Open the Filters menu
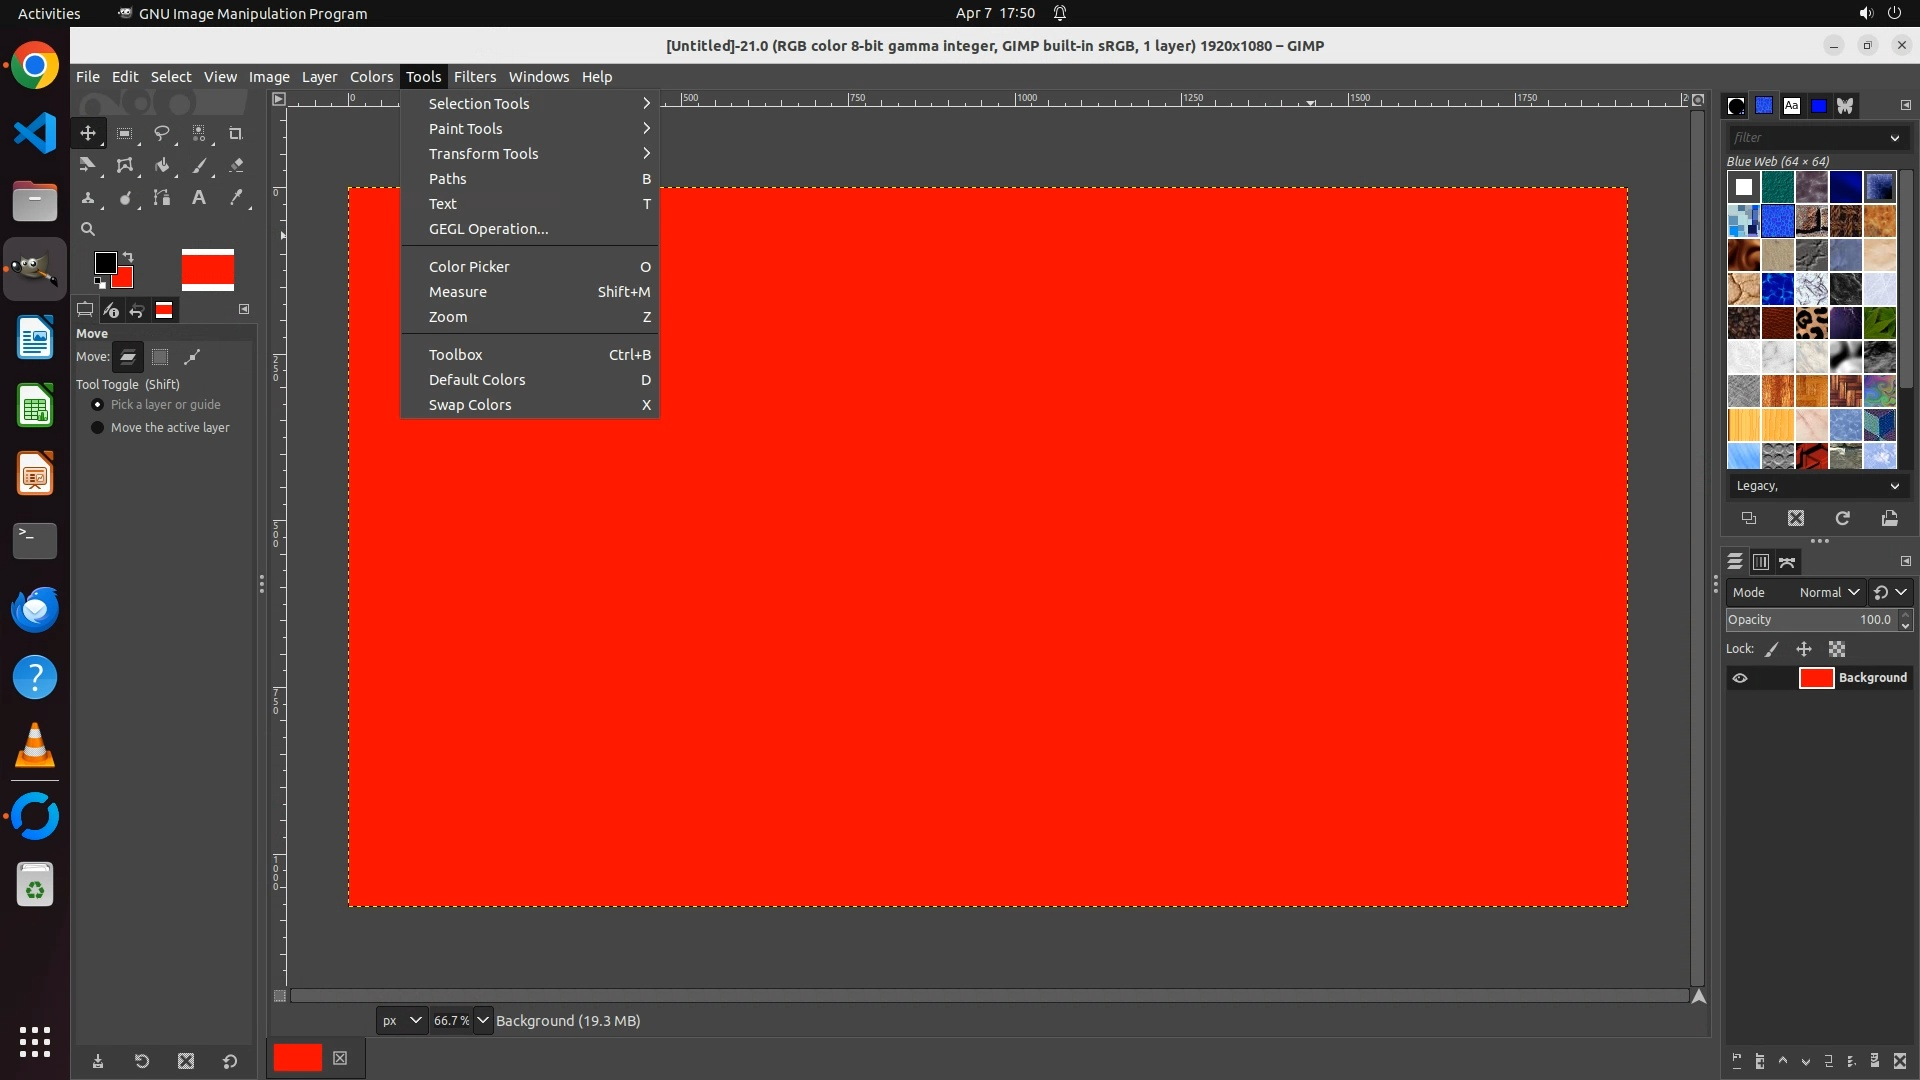 click(474, 77)
